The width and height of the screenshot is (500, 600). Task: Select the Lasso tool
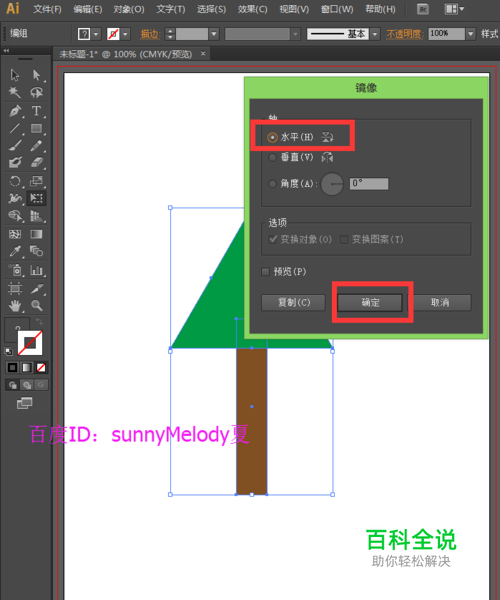tap(36, 93)
